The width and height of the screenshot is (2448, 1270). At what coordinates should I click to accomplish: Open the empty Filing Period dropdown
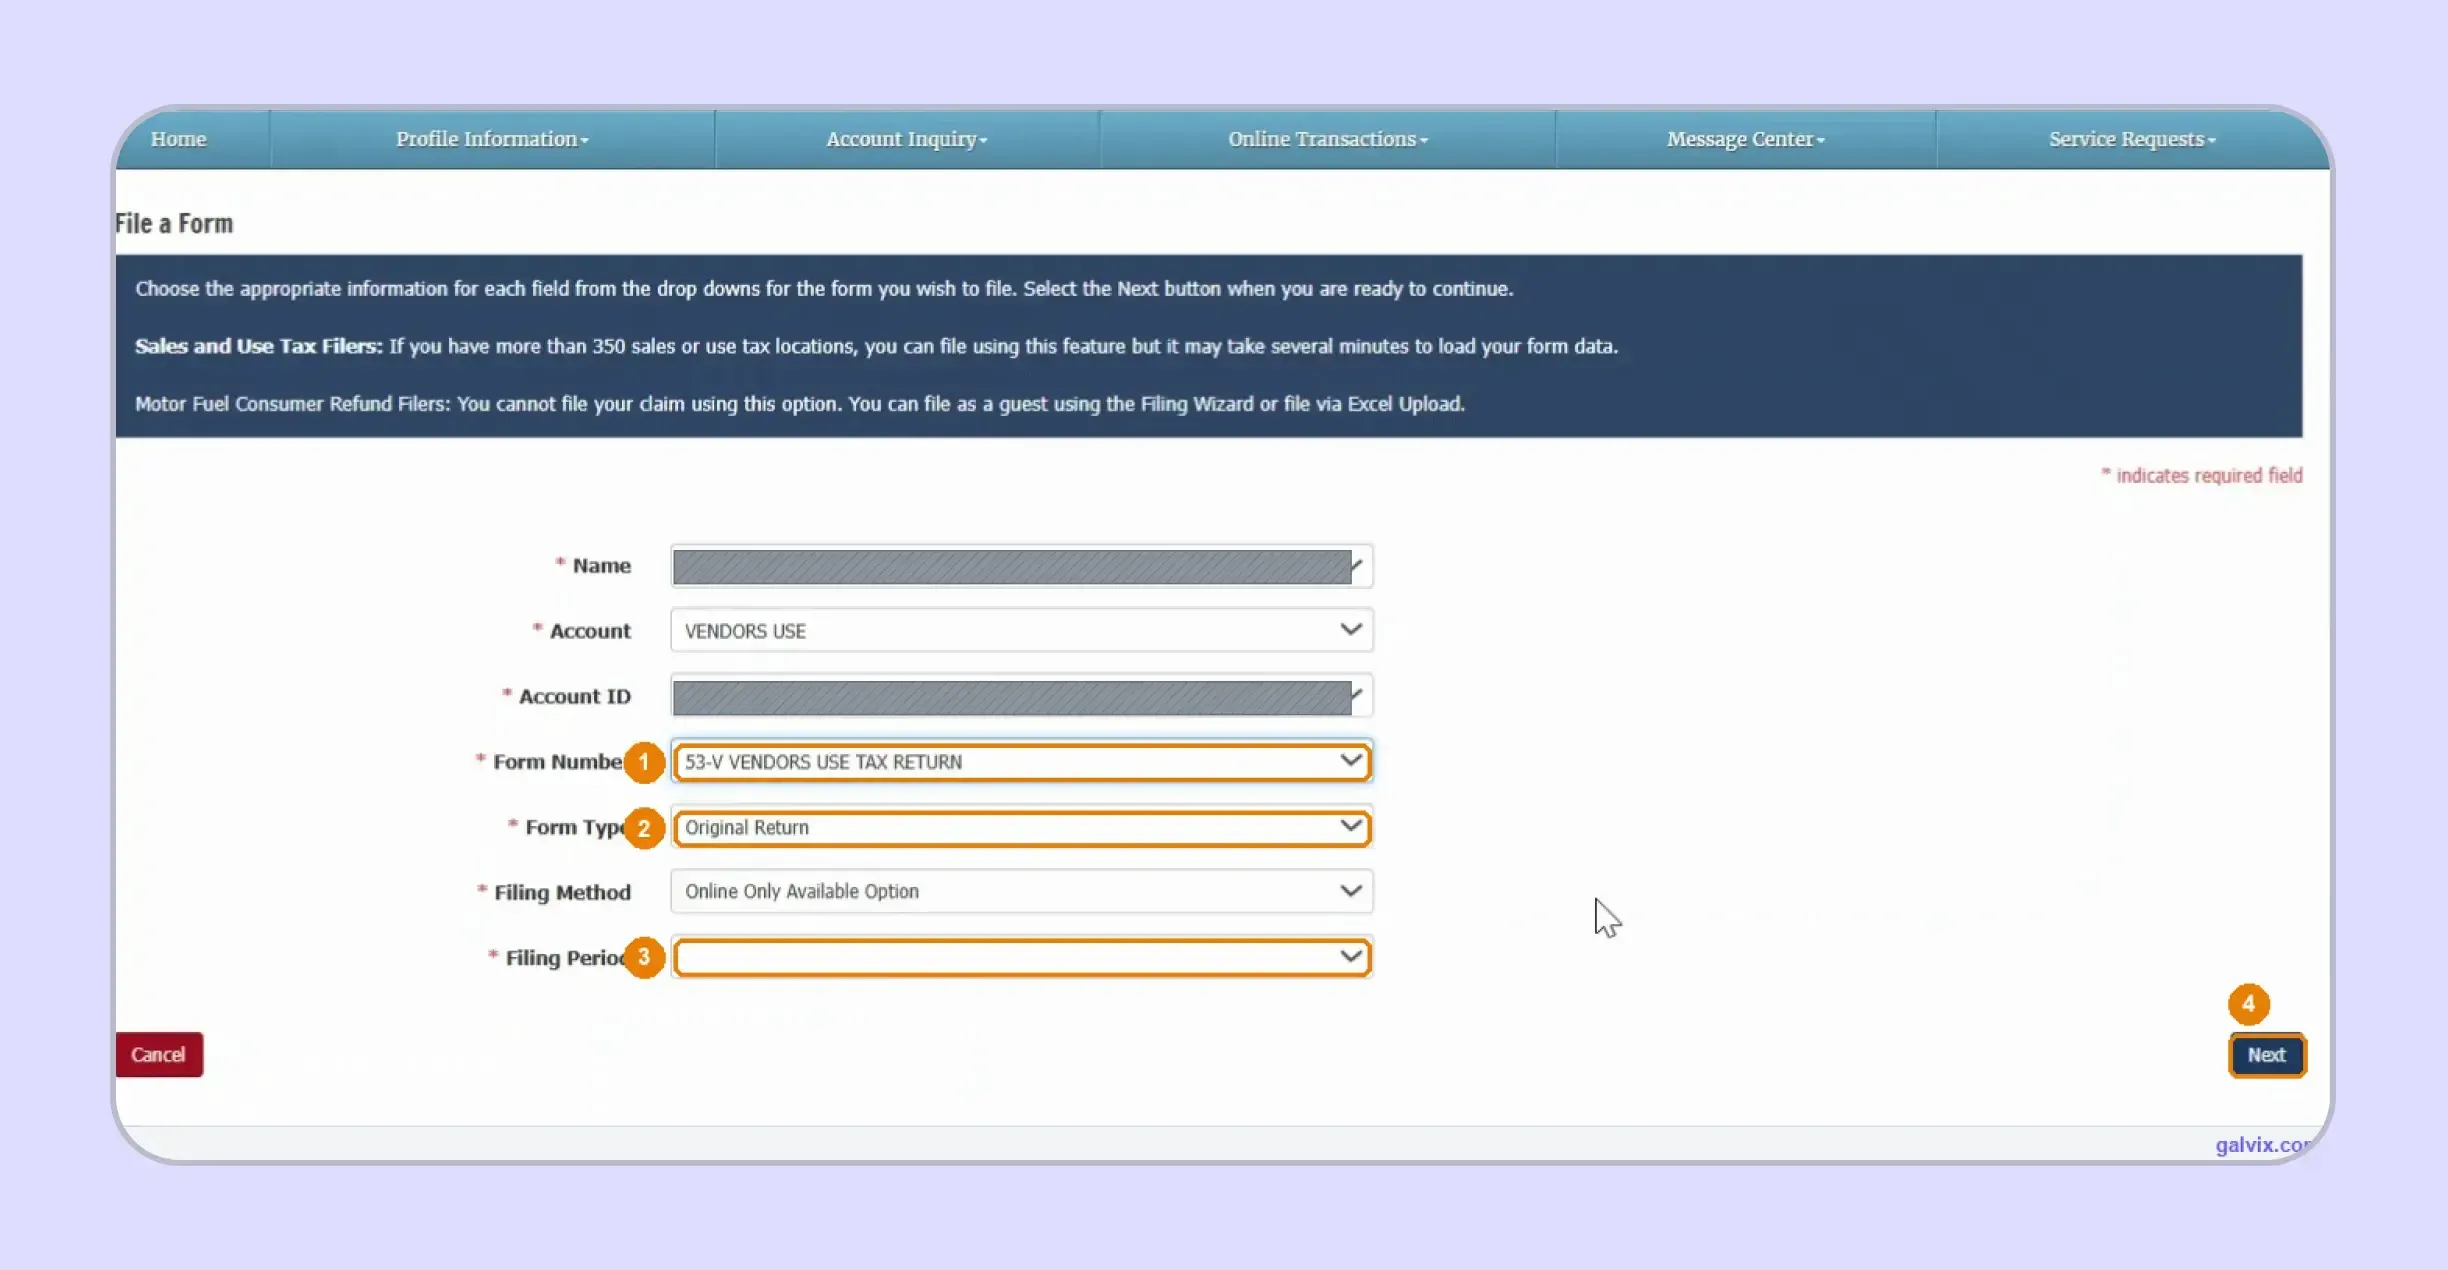[1021, 957]
